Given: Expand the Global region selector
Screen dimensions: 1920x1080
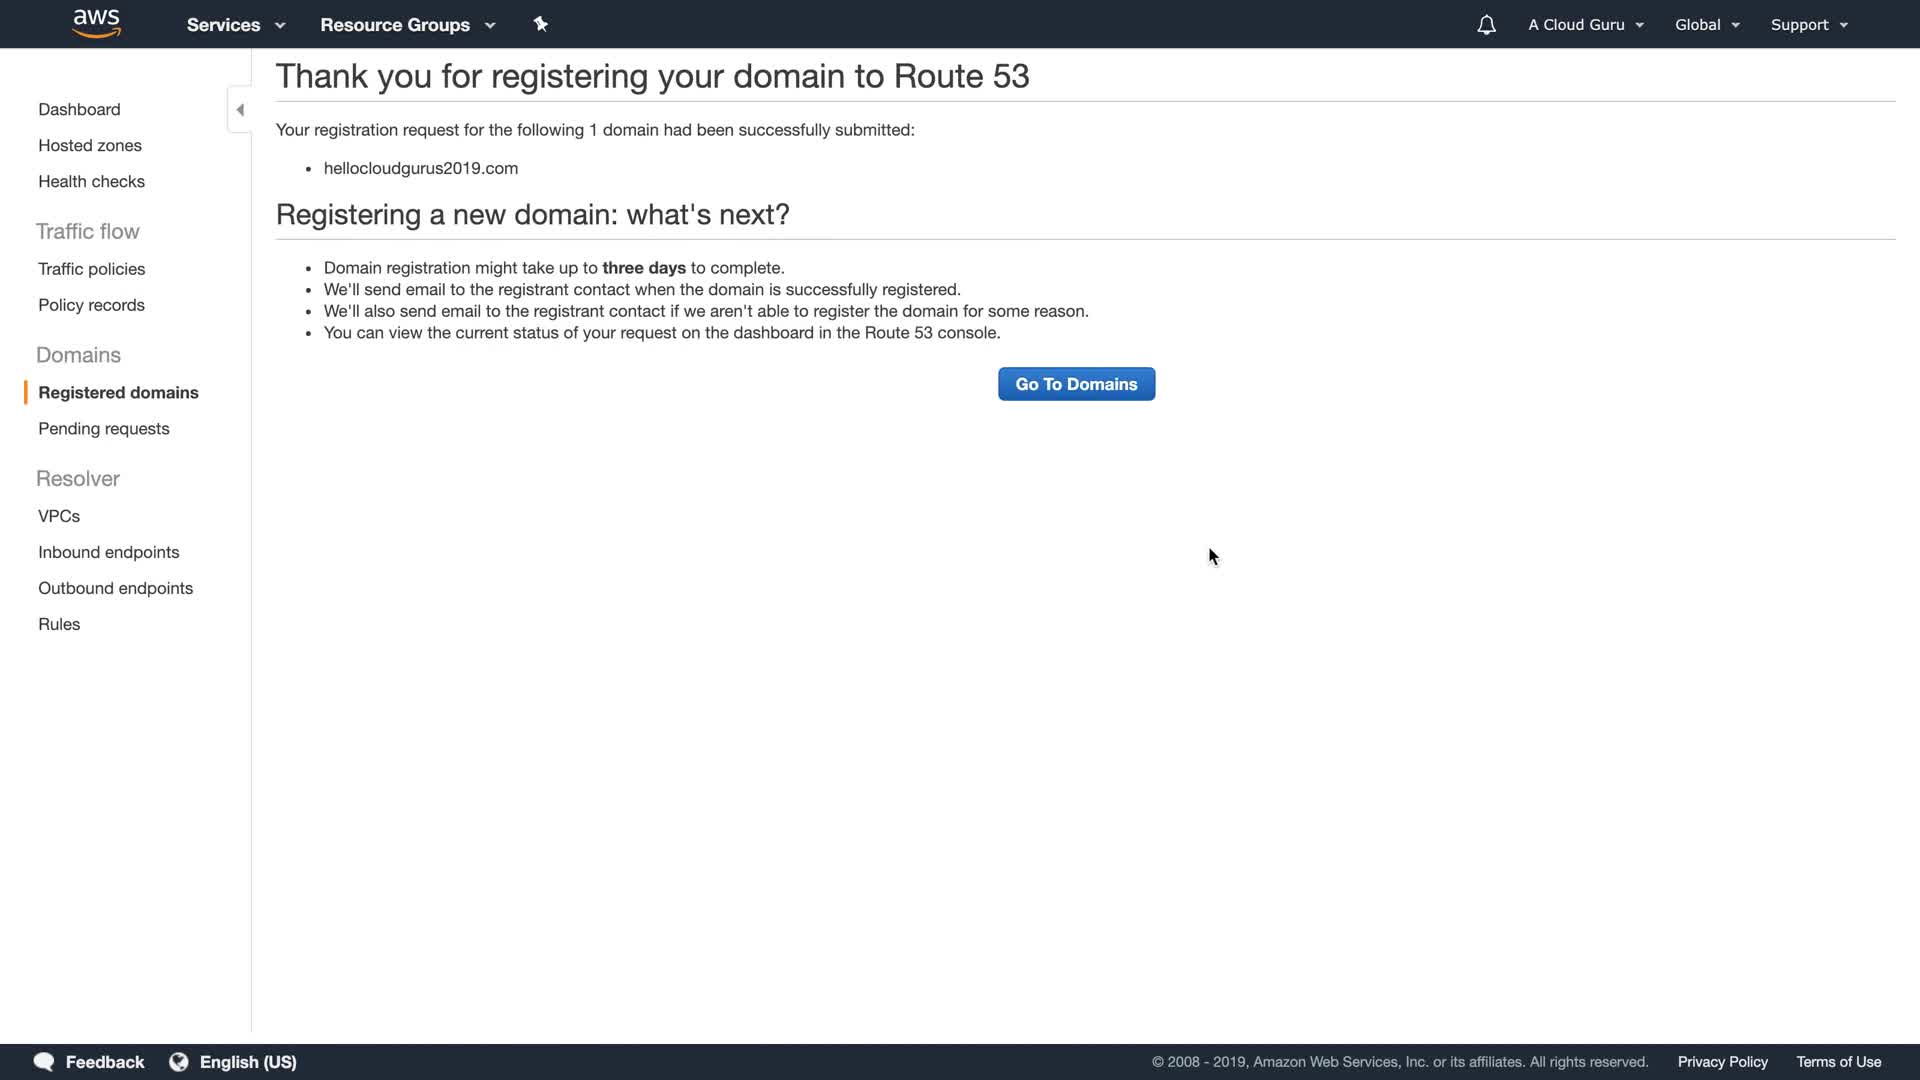Looking at the screenshot, I should (x=1707, y=25).
